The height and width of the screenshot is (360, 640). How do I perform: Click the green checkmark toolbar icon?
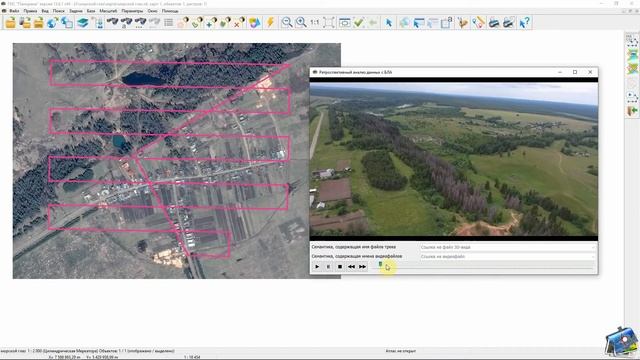click(x=359, y=22)
